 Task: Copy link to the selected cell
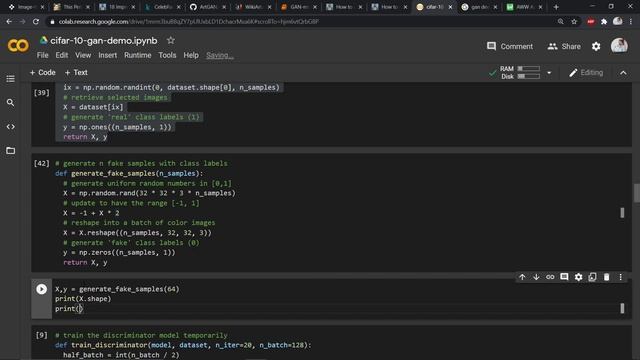click(x=550, y=277)
